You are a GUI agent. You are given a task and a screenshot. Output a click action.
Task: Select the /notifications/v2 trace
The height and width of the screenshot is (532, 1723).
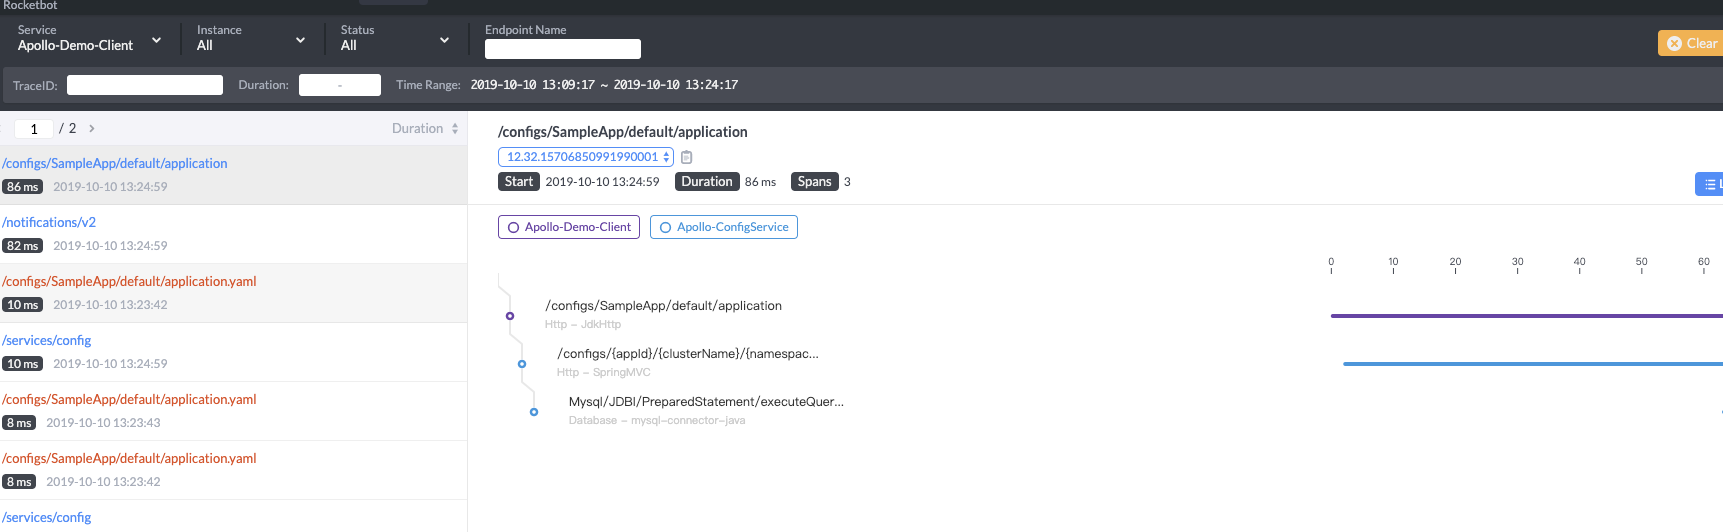click(x=233, y=234)
